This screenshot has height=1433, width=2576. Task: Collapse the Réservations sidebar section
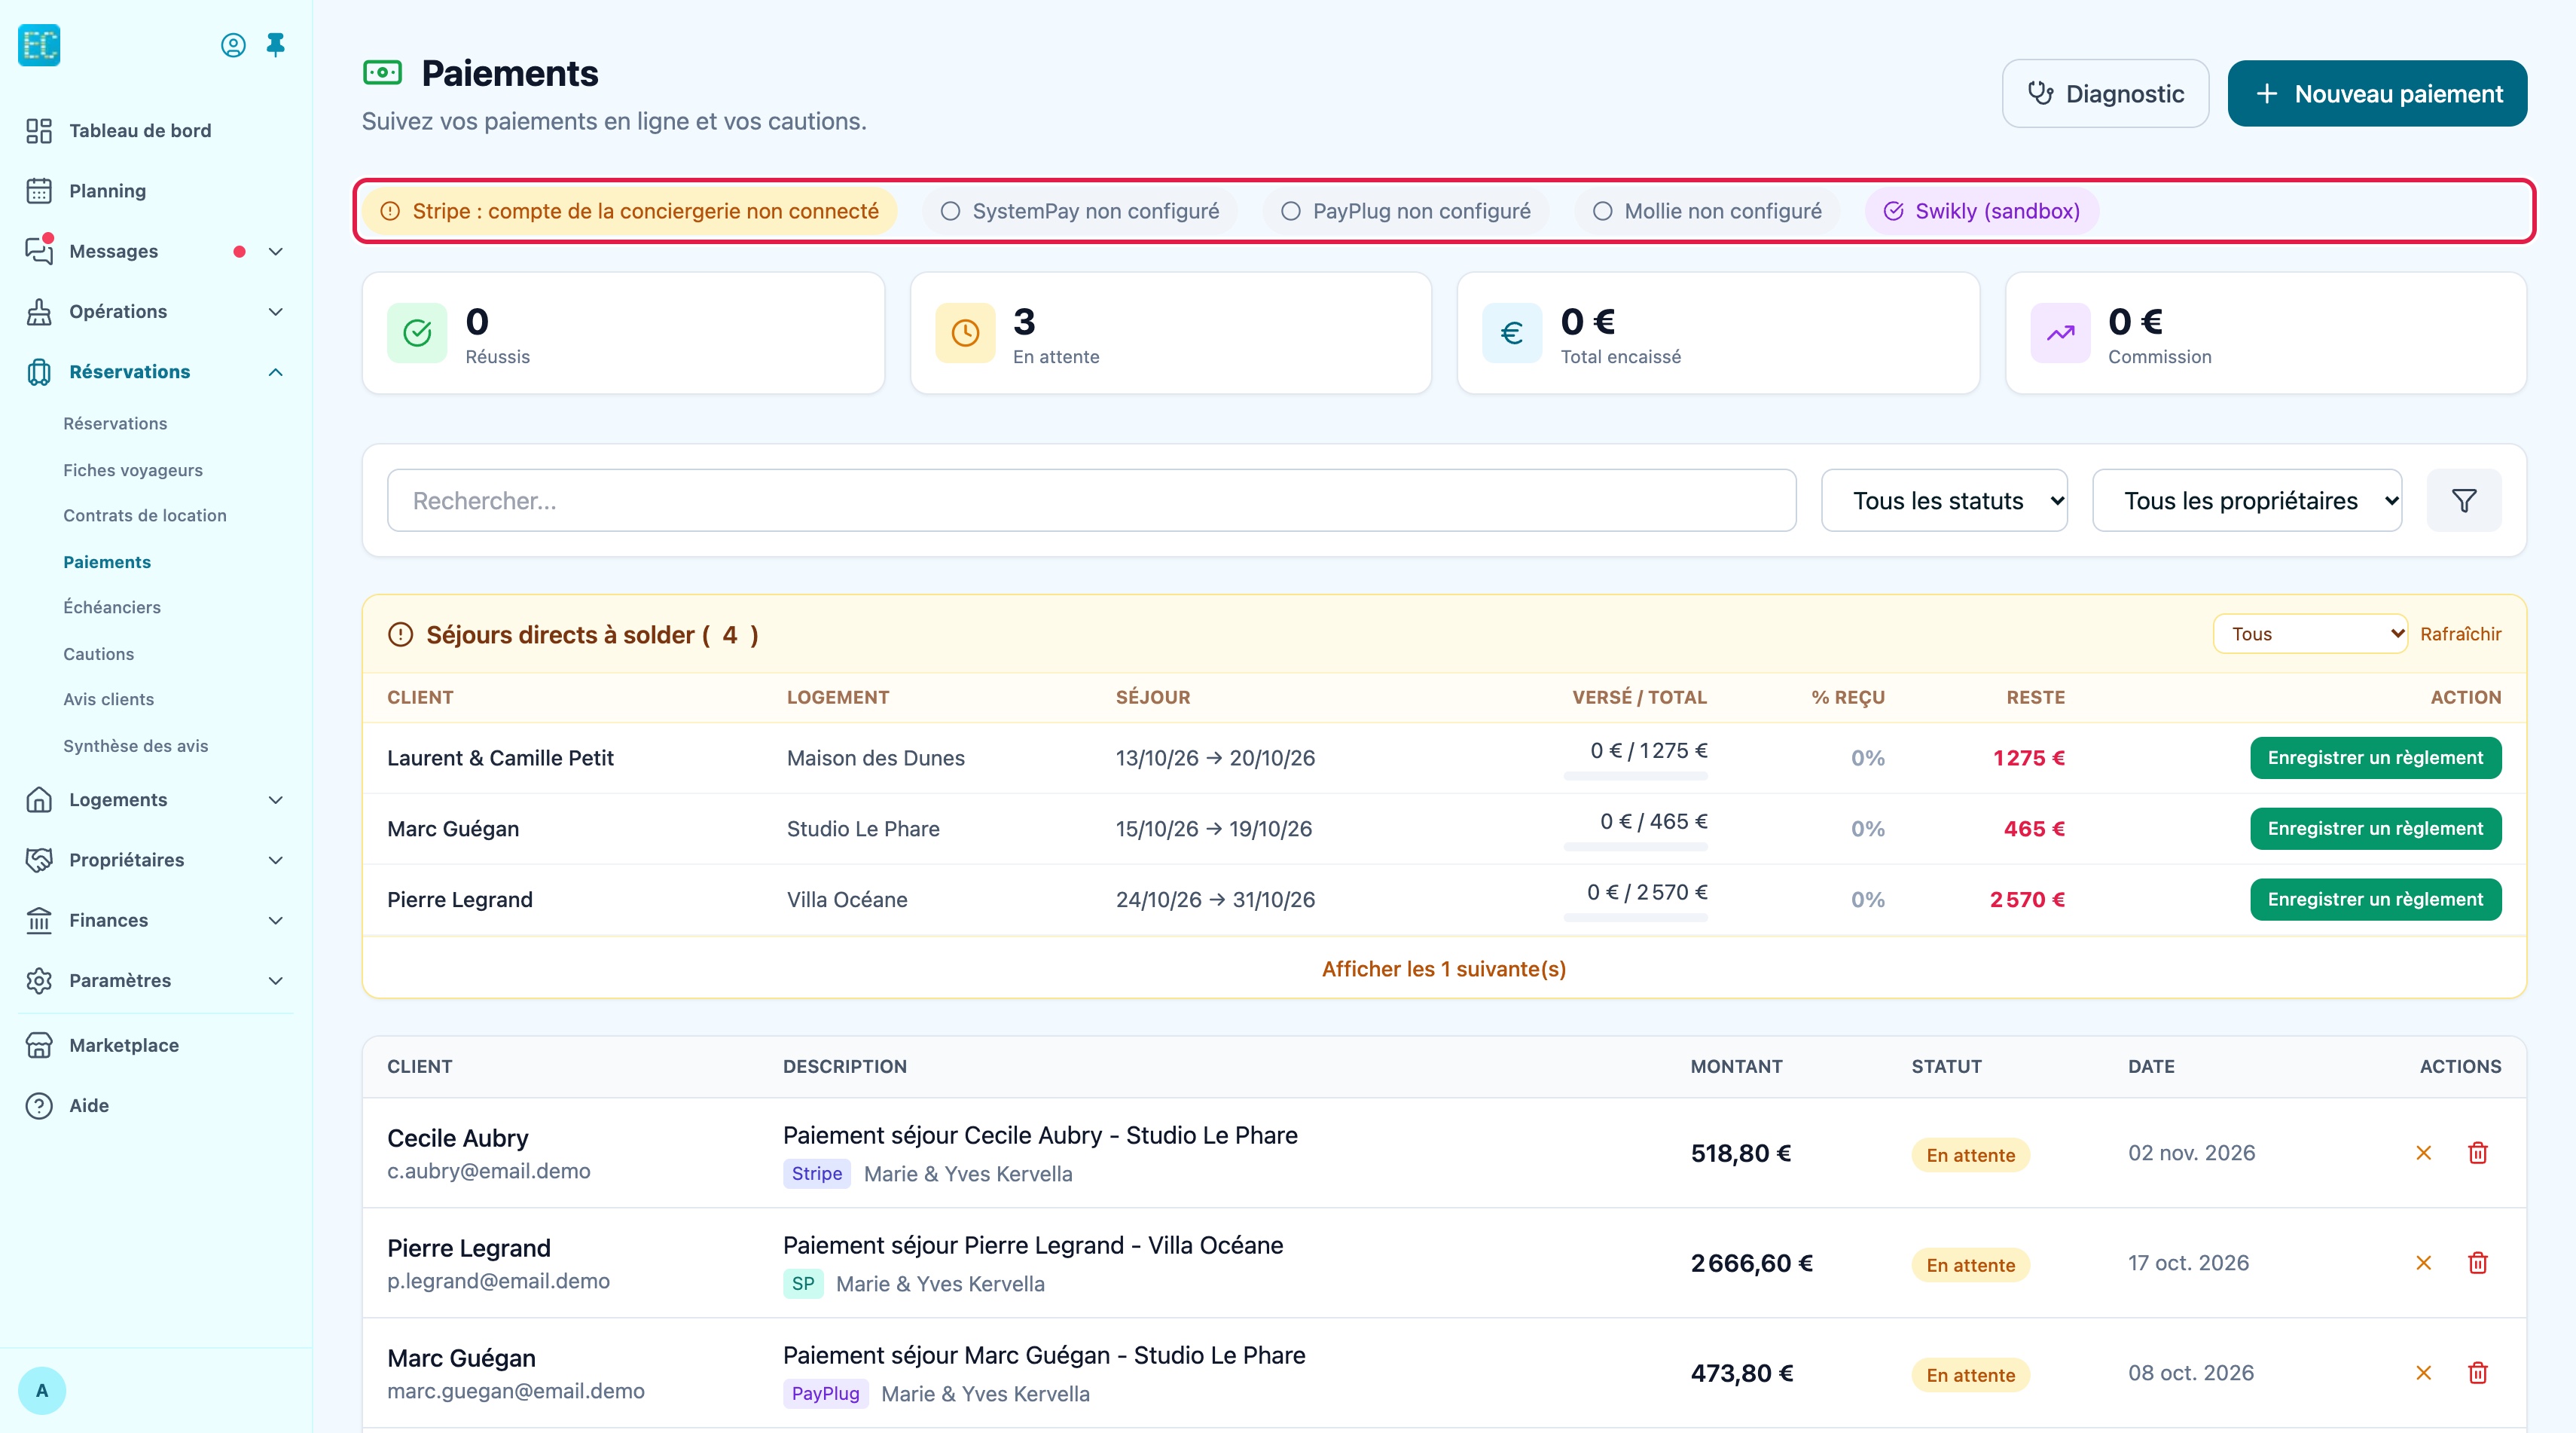pos(156,372)
